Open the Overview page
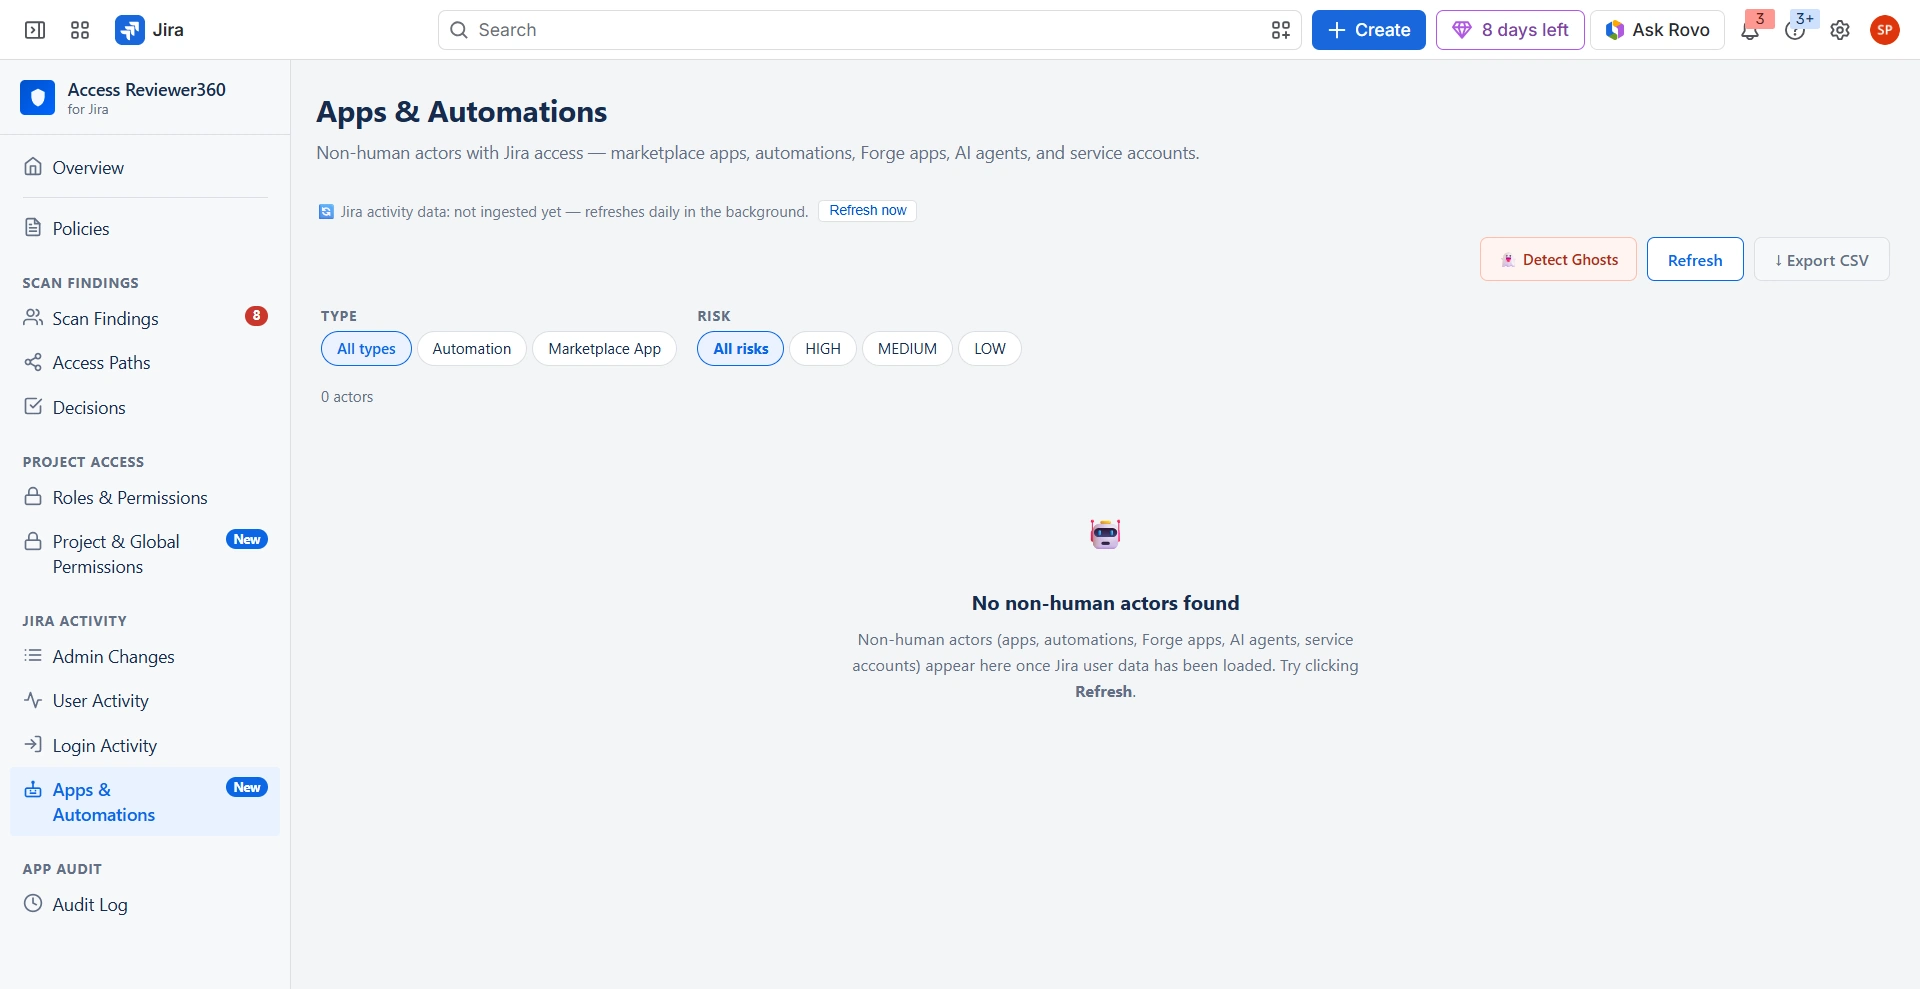 [145, 167]
